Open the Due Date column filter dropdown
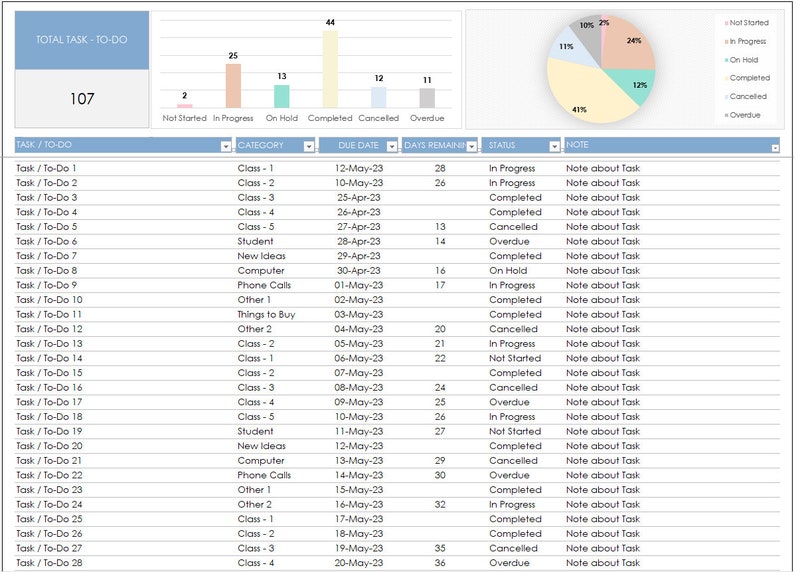Screen dimensions: 794x572 point(391,146)
